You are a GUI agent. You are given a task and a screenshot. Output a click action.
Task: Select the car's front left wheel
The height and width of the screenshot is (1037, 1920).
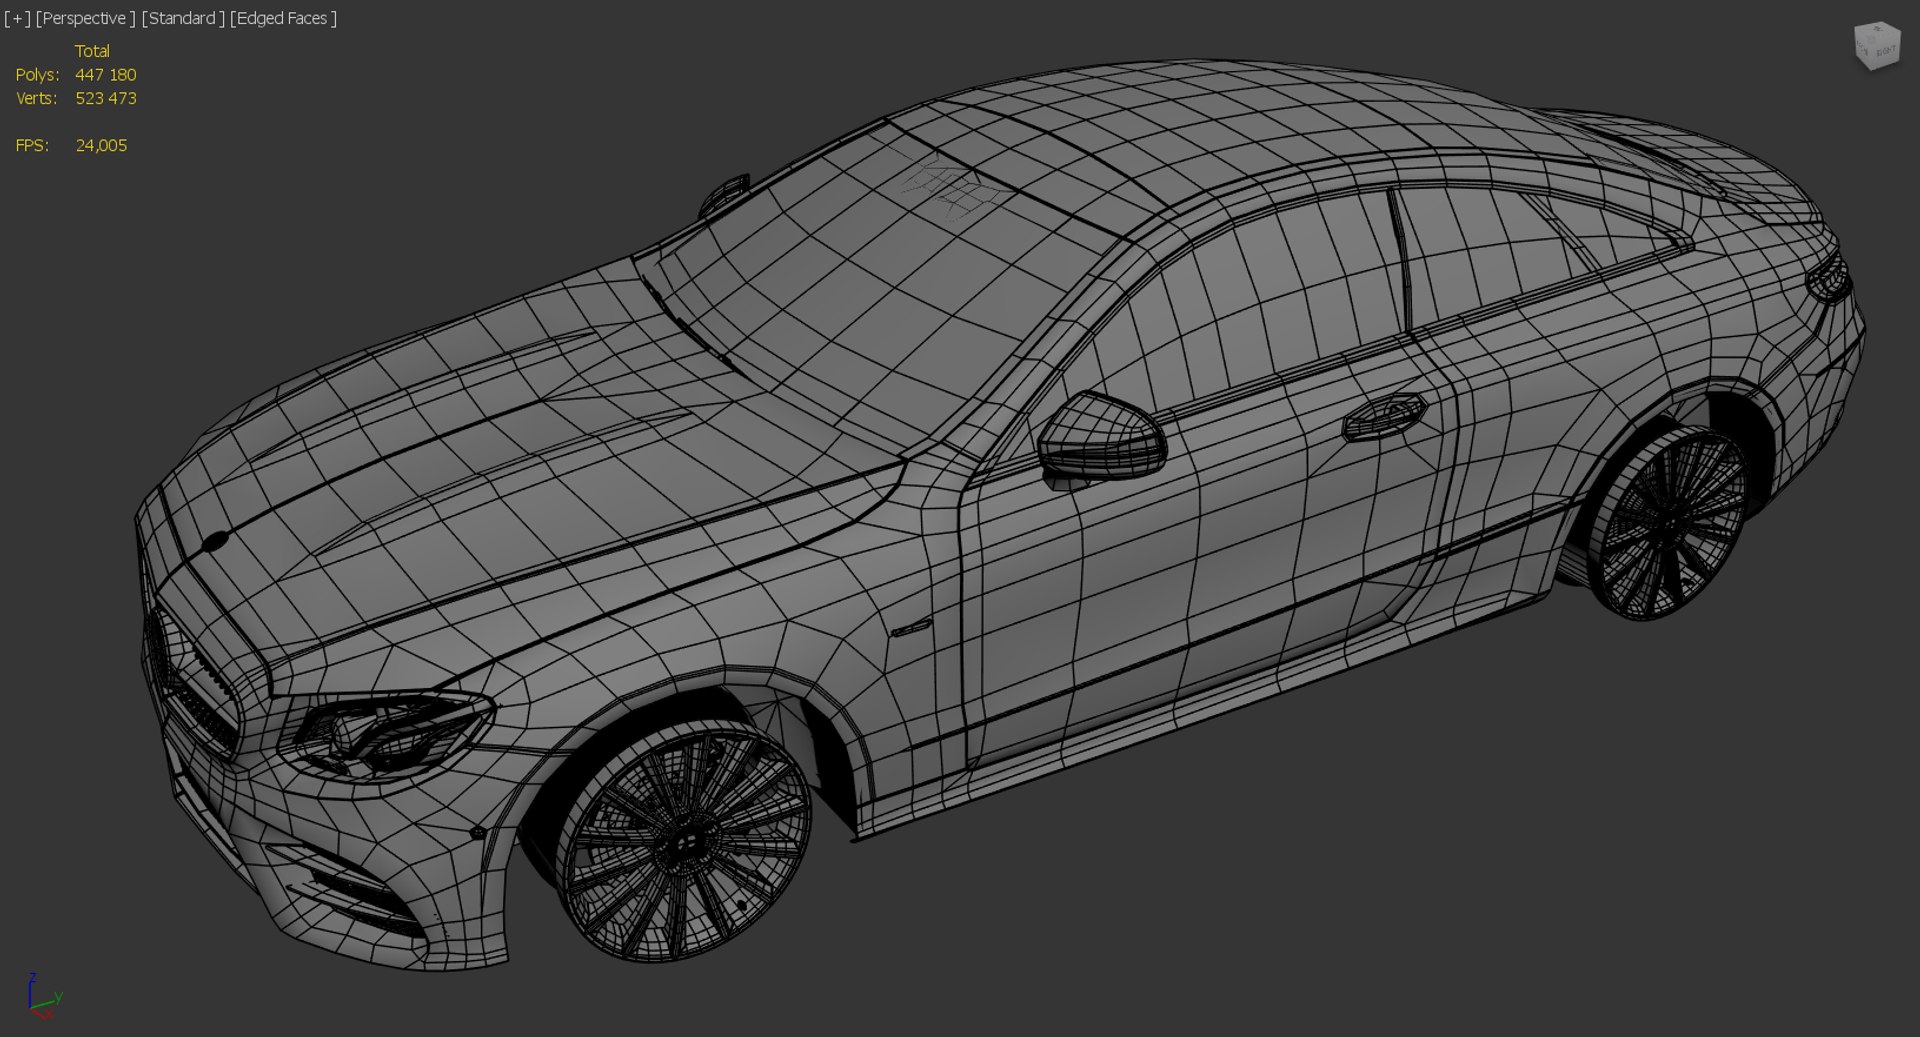683,843
